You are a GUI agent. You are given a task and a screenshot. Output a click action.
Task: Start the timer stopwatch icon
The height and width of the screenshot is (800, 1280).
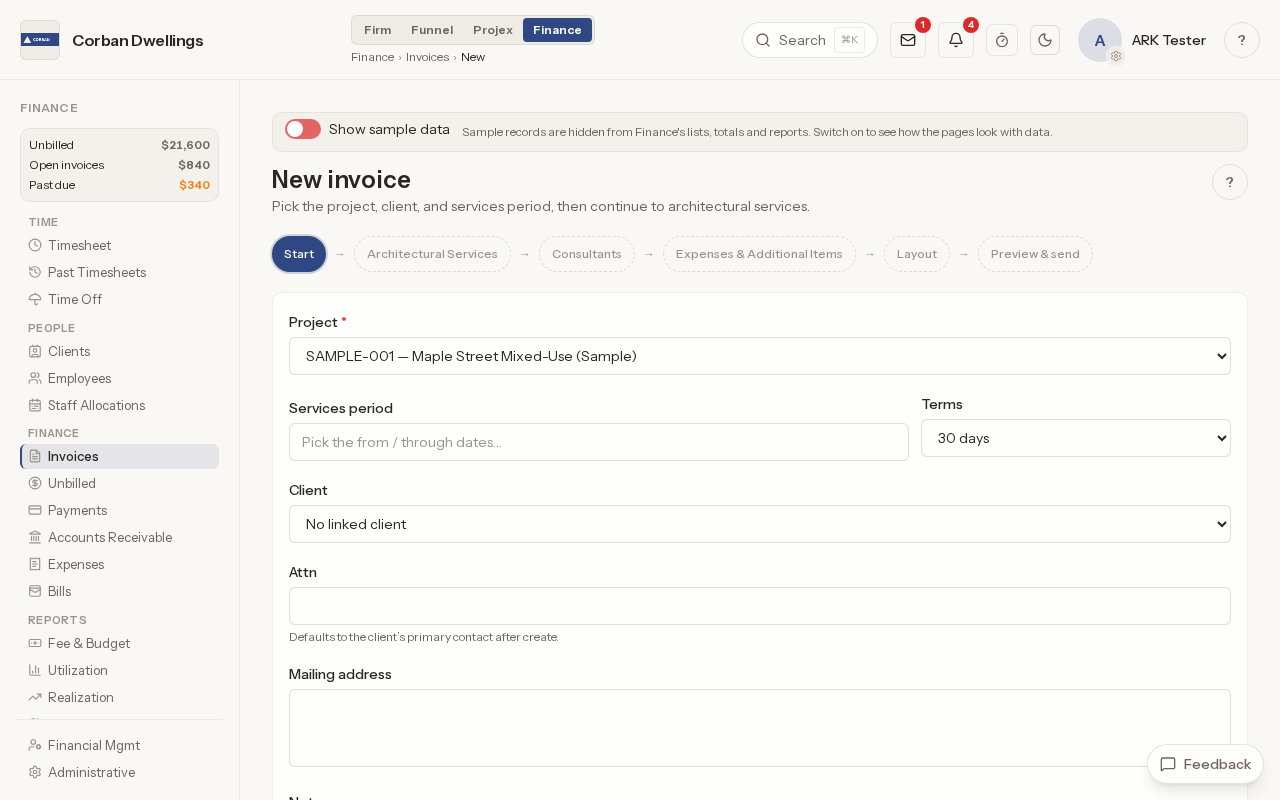[x=1002, y=40]
